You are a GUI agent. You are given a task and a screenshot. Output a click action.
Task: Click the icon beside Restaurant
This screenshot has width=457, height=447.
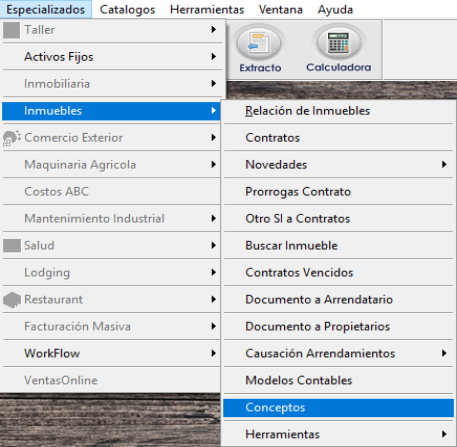12,300
